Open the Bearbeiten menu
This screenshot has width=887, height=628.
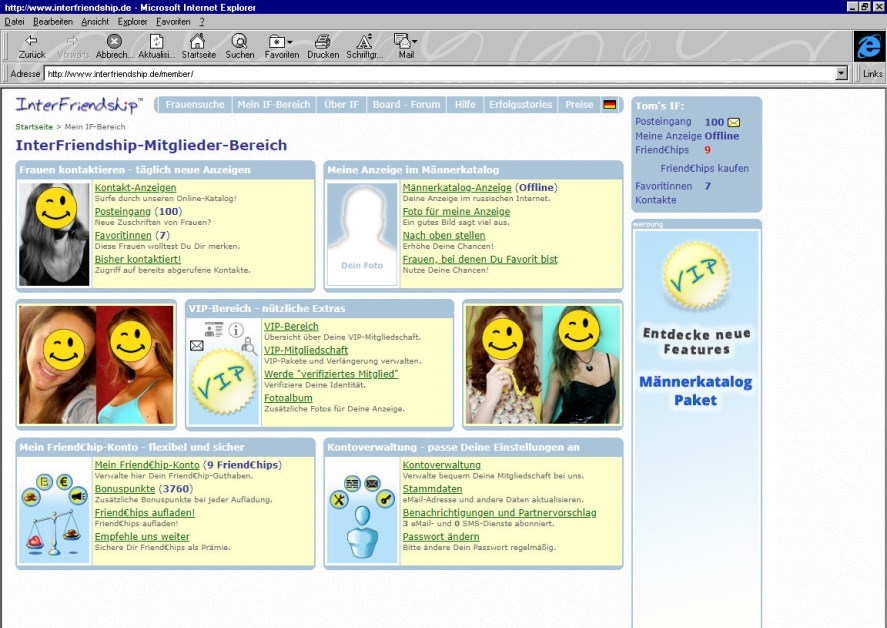coord(53,21)
